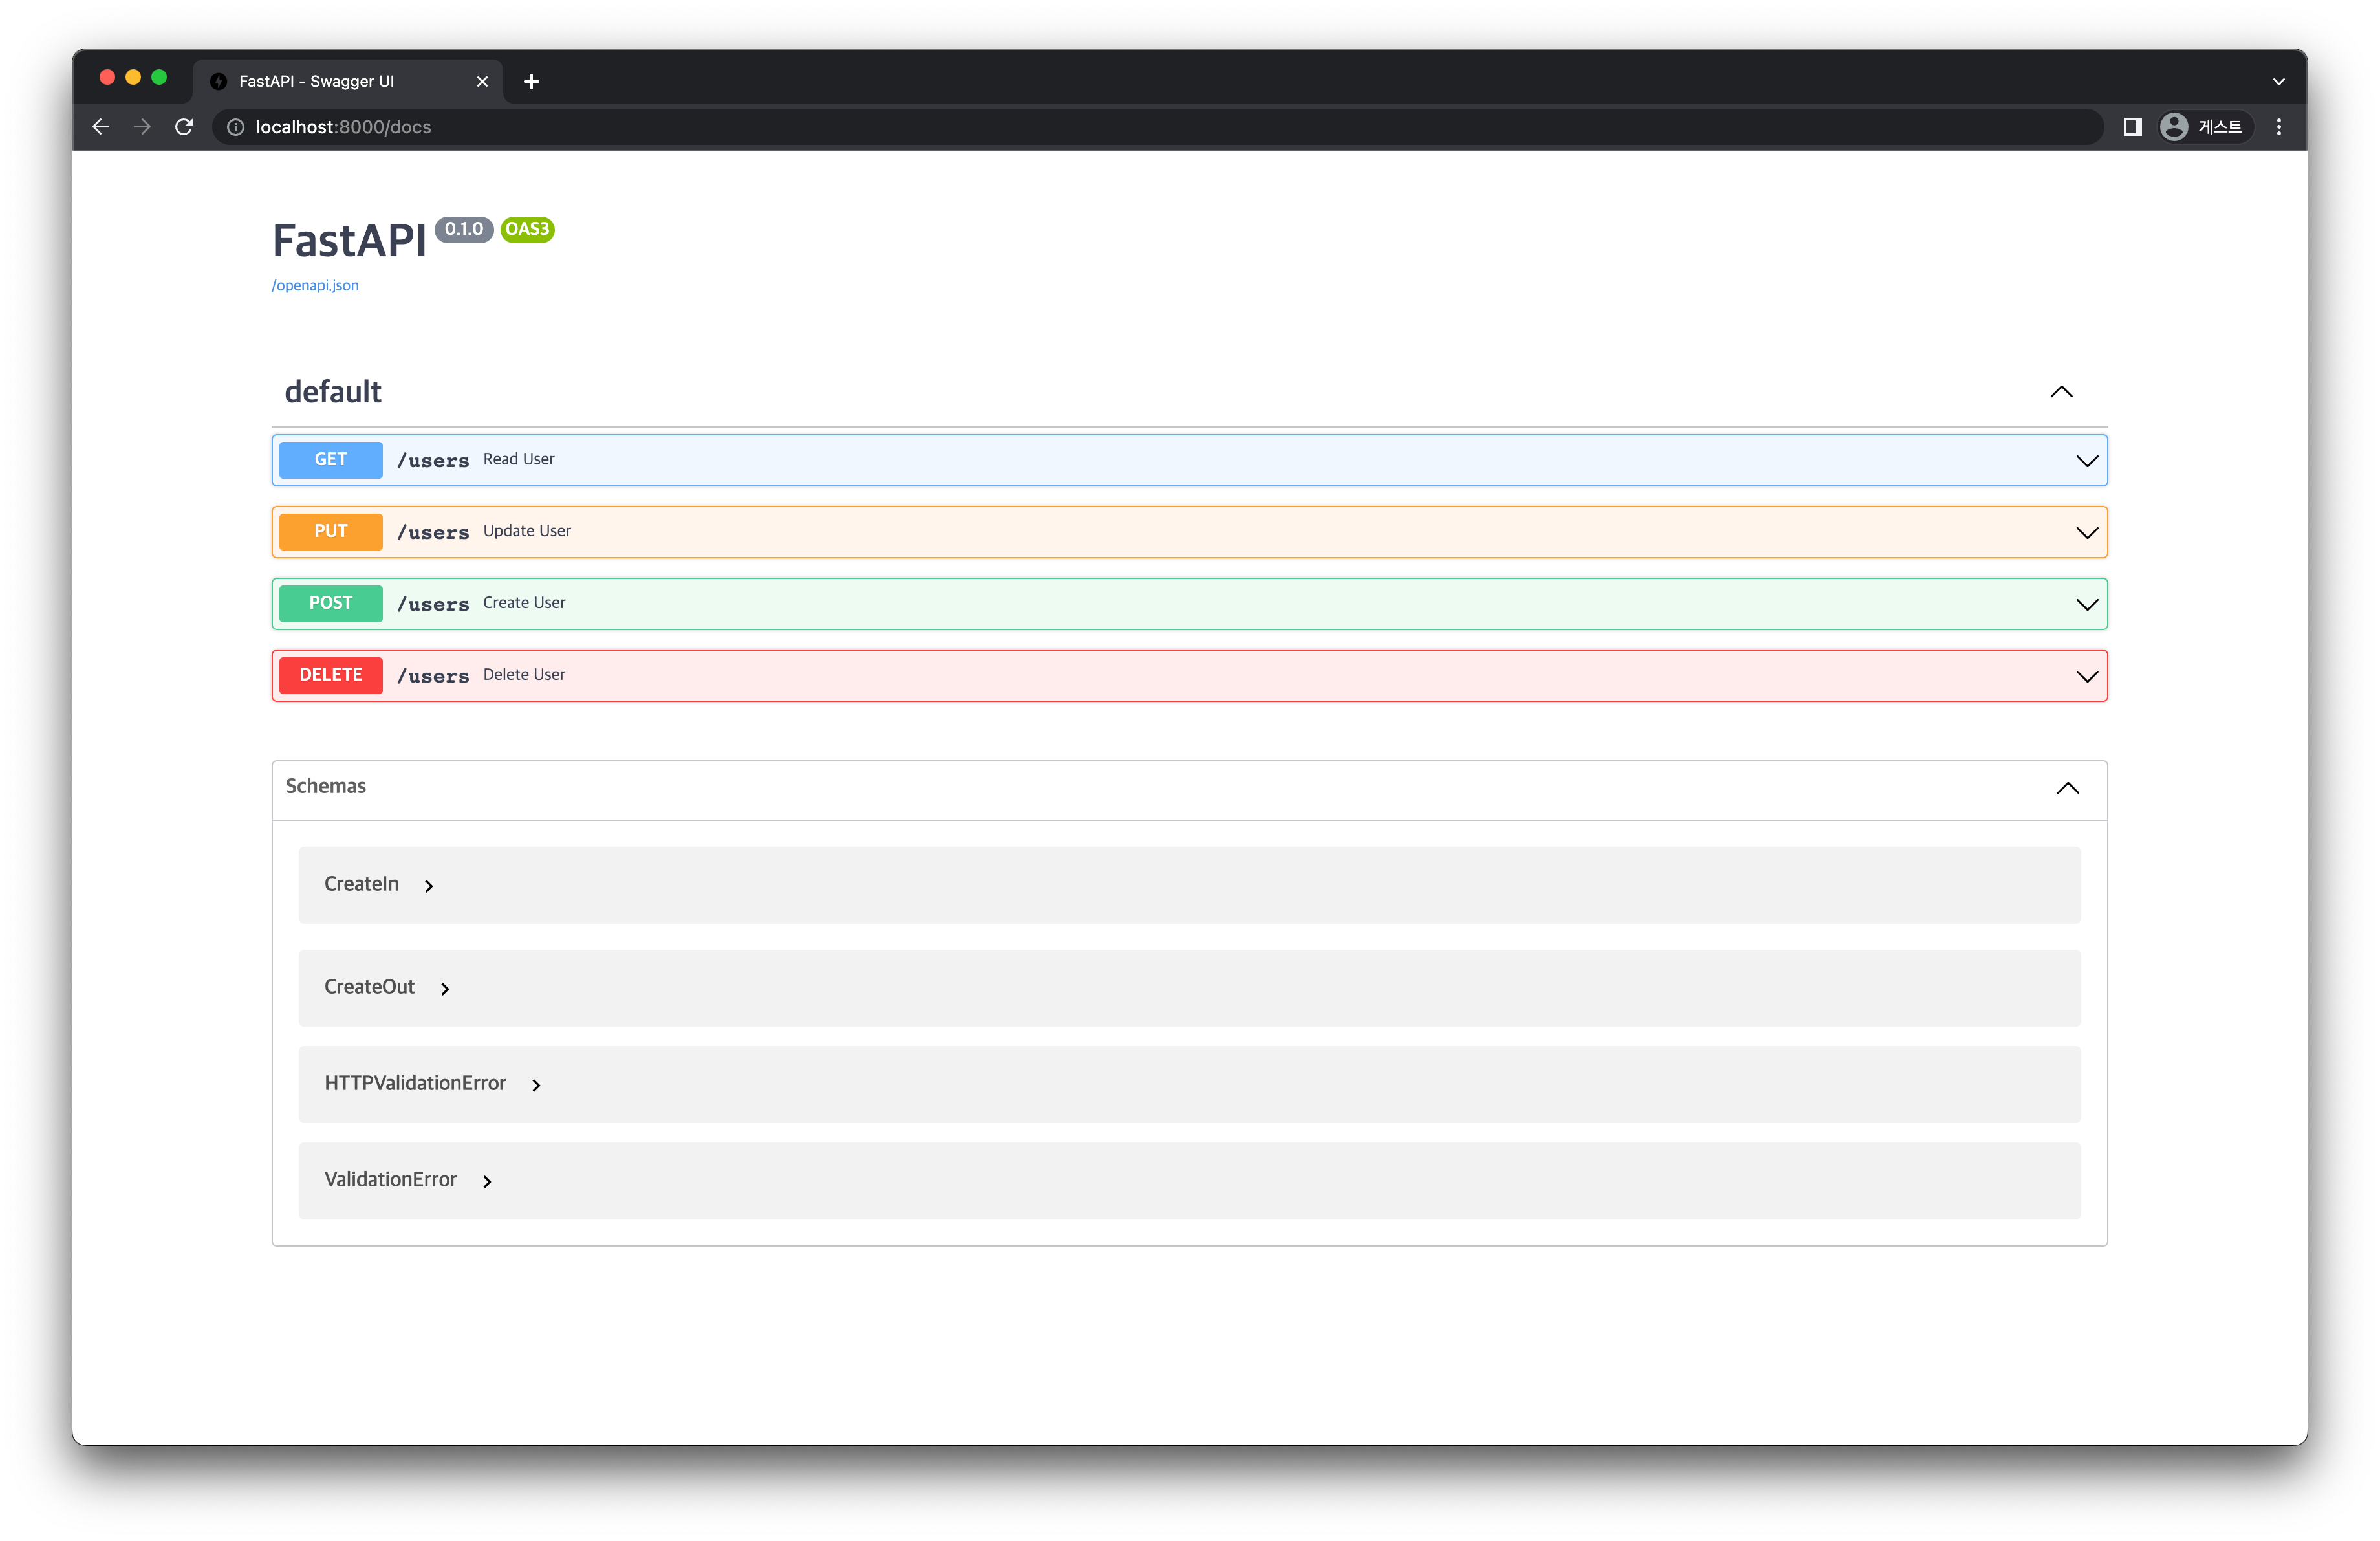The image size is (2380, 1541).
Task: Open a new tab with plus icon
Action: 531,82
